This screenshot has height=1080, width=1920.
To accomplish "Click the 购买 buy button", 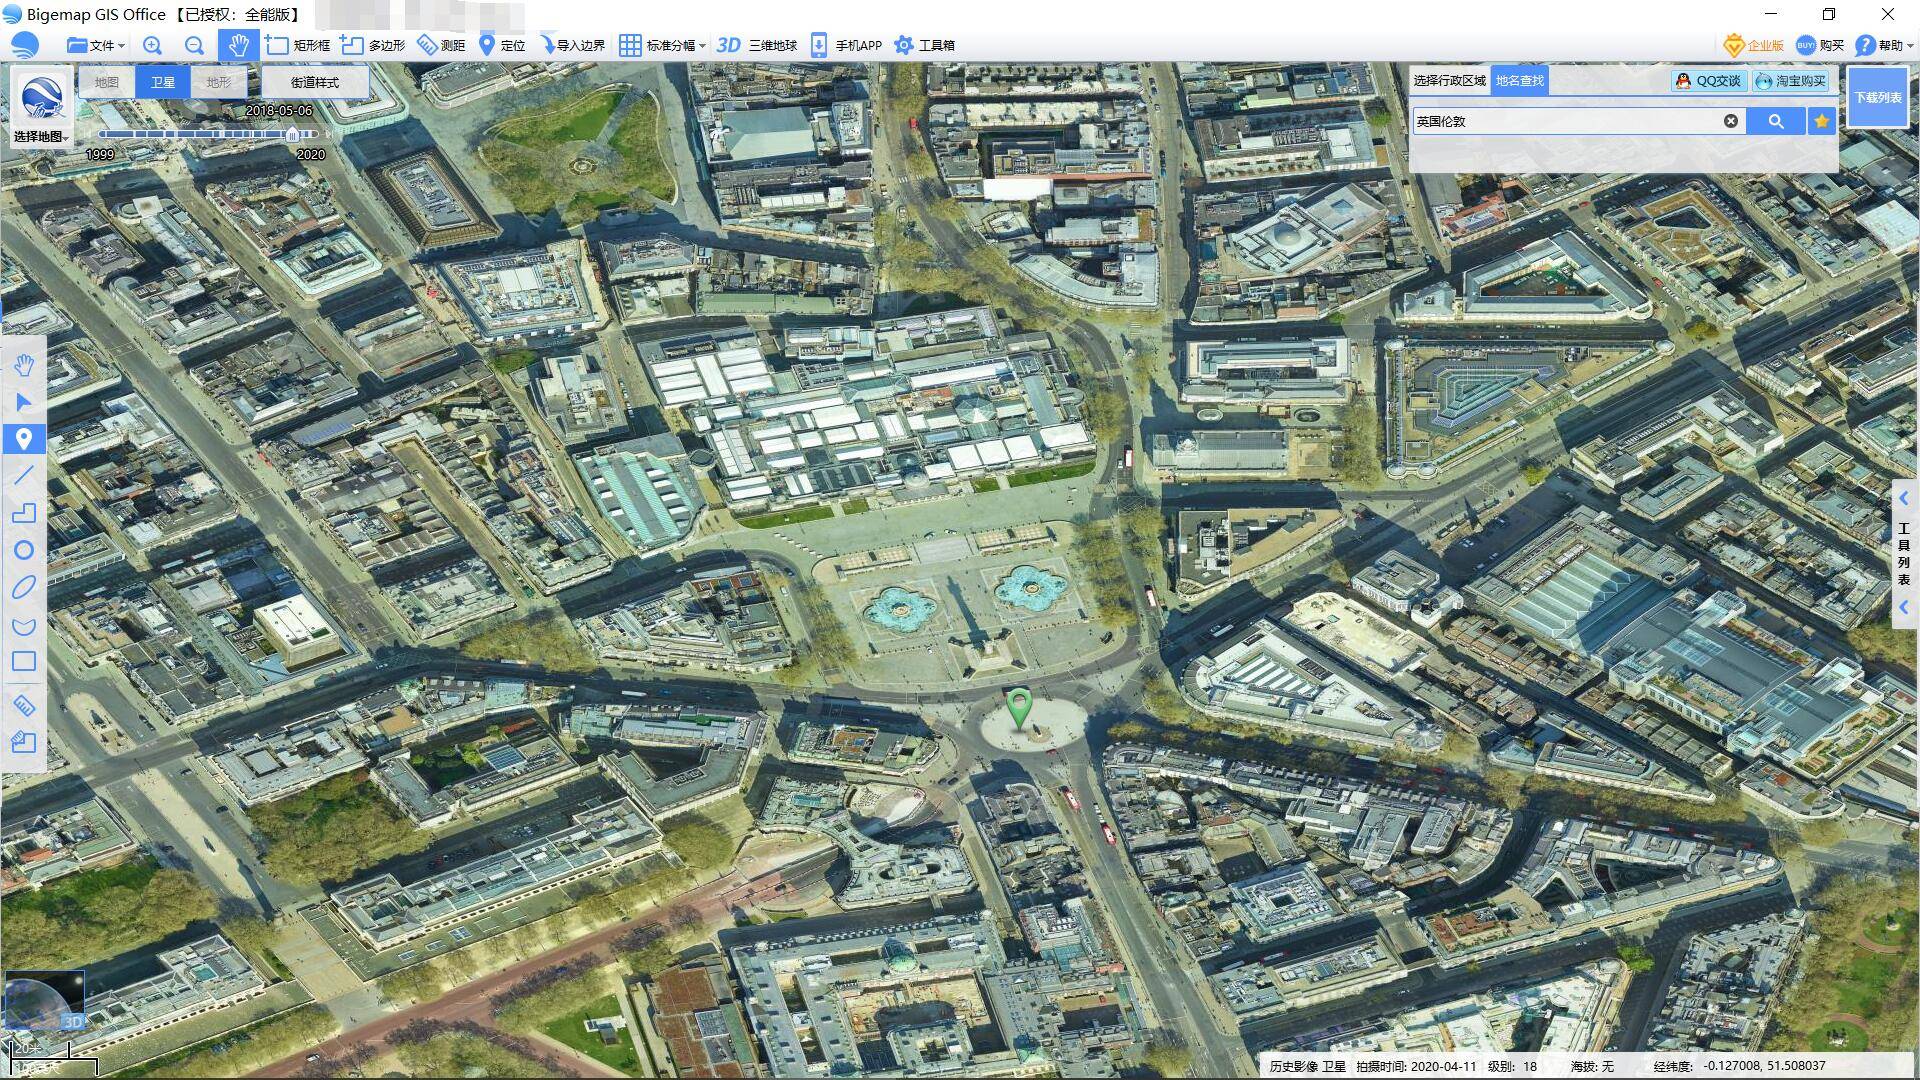I will [1820, 45].
